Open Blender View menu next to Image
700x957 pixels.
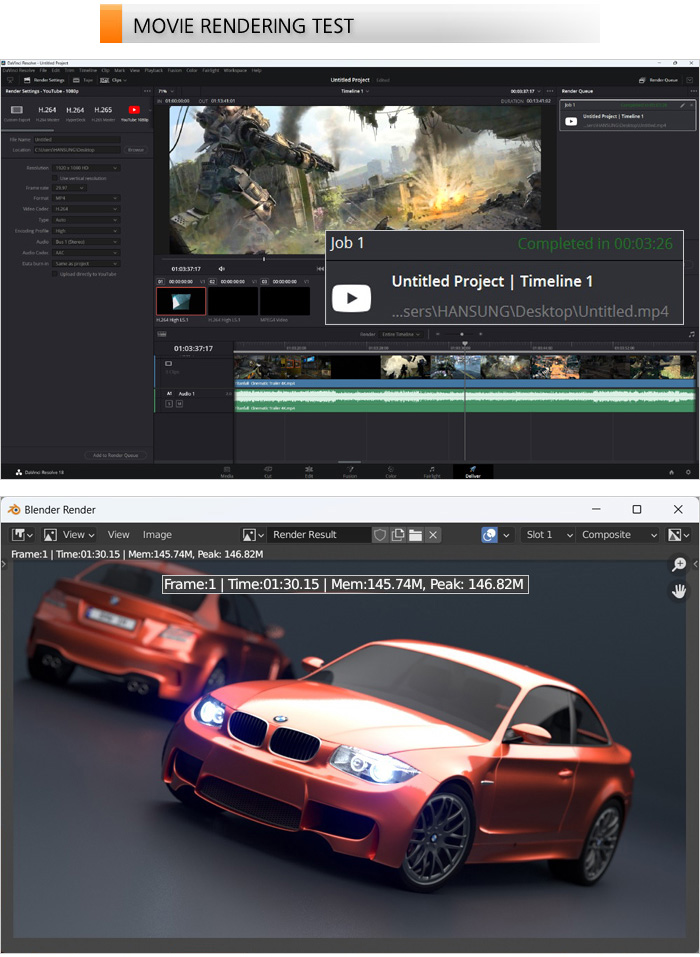click(x=118, y=535)
